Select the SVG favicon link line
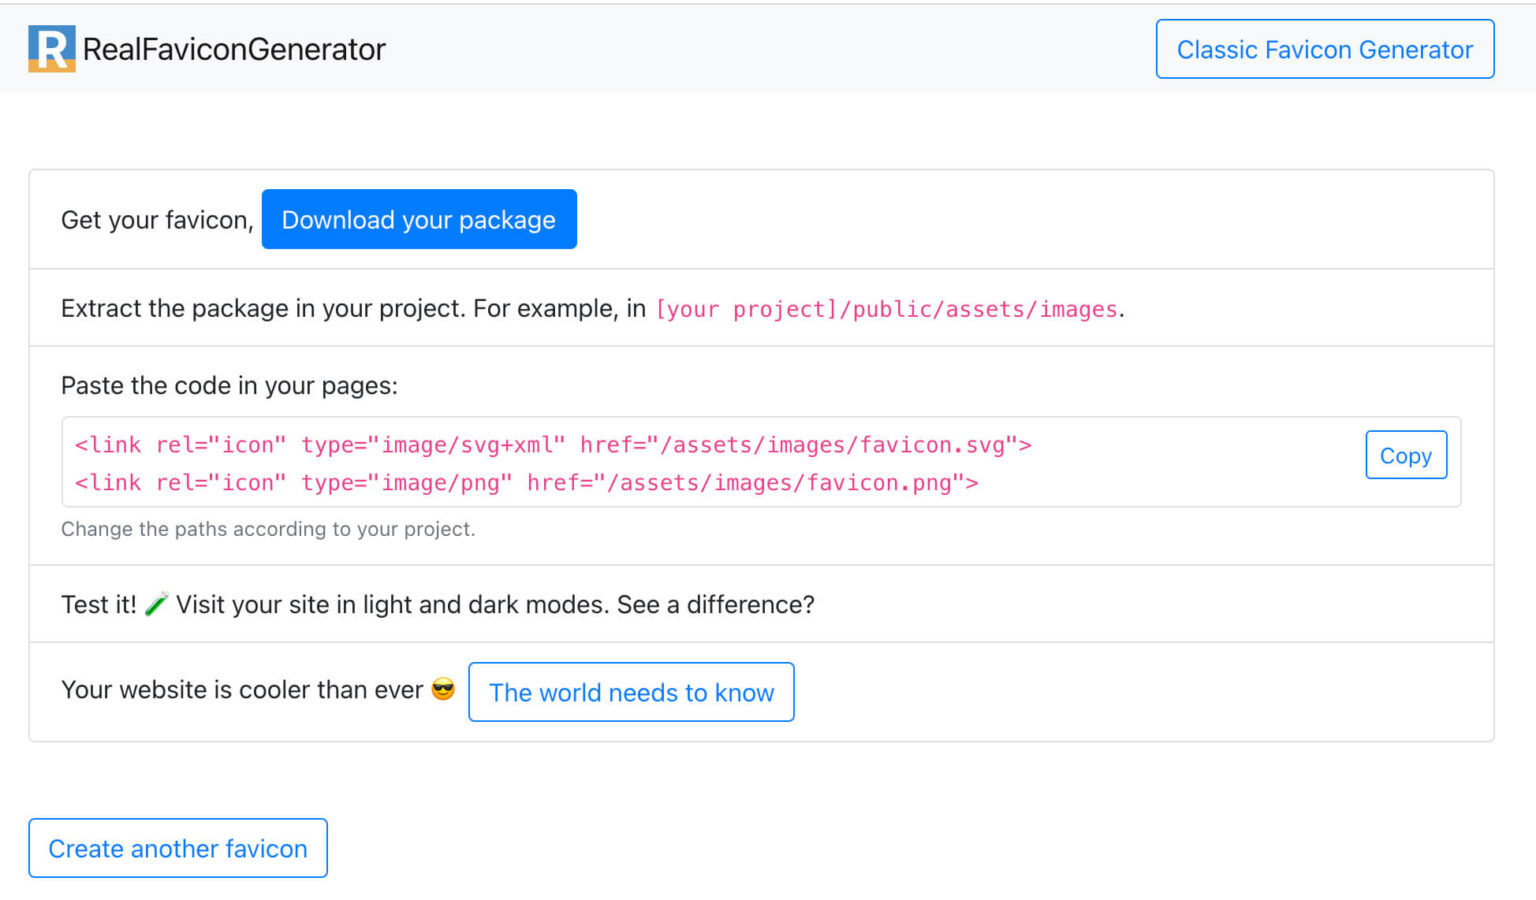The width and height of the screenshot is (1536, 900). point(553,444)
